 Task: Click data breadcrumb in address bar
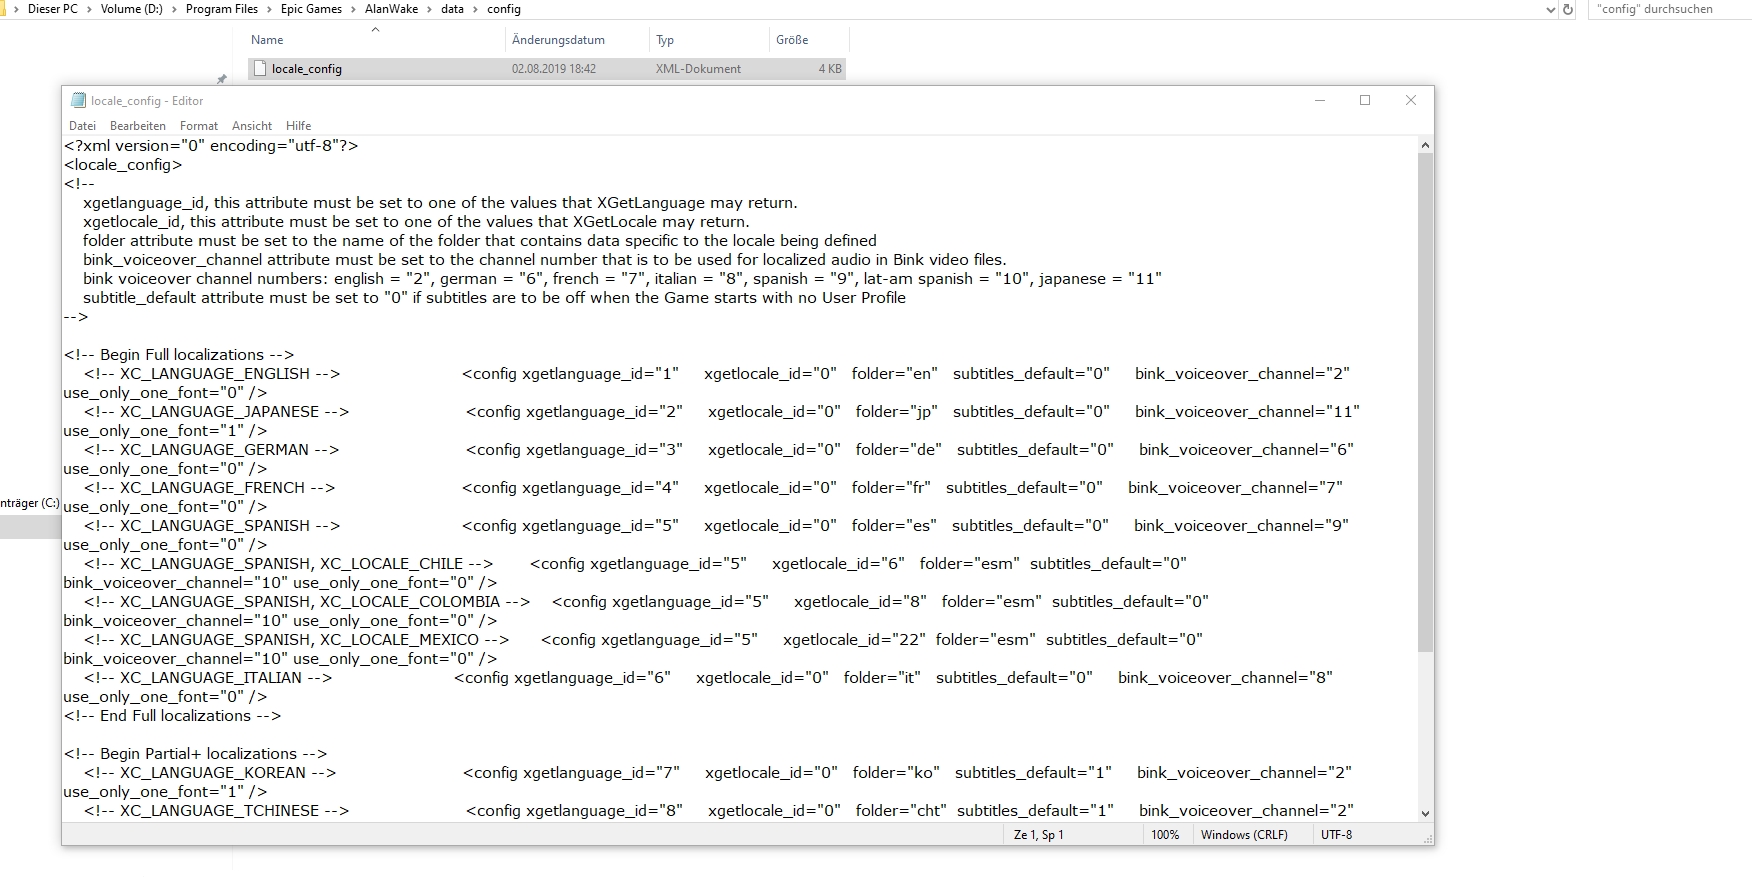click(452, 9)
